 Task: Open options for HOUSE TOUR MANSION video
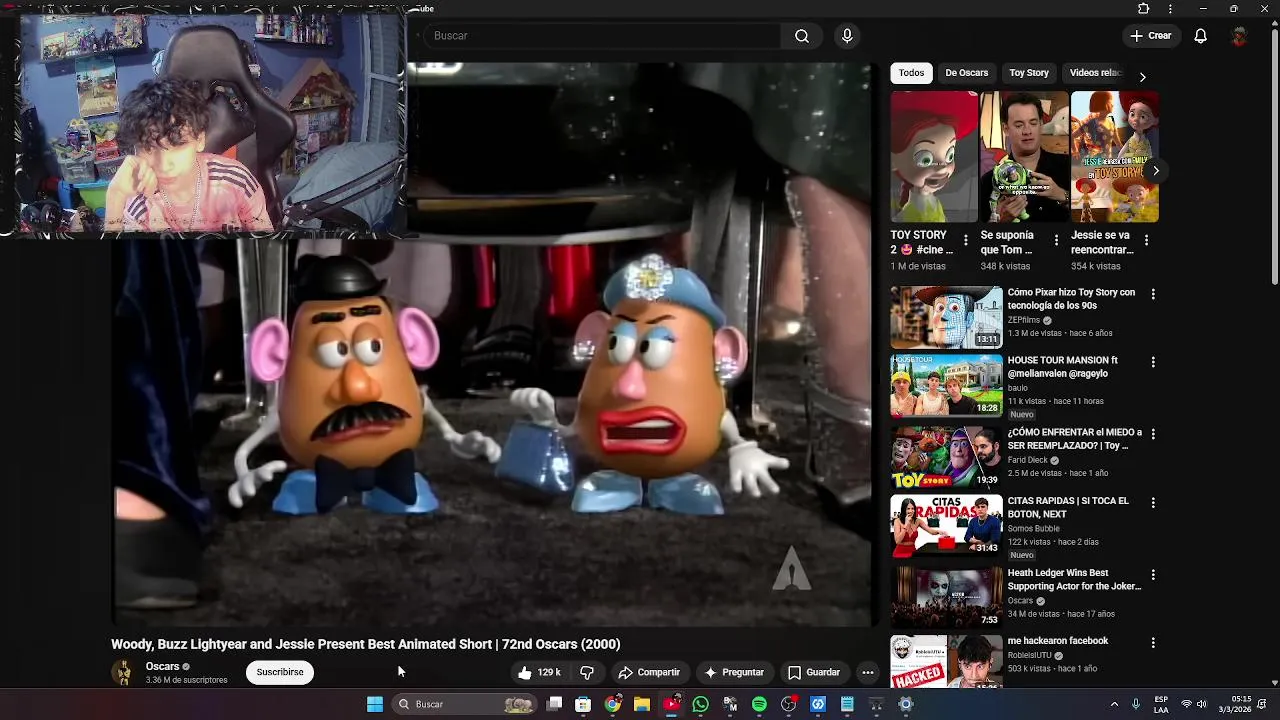click(1153, 362)
